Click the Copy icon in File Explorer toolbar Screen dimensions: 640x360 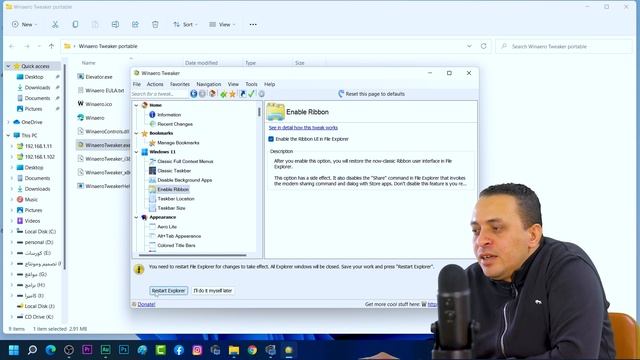point(75,24)
